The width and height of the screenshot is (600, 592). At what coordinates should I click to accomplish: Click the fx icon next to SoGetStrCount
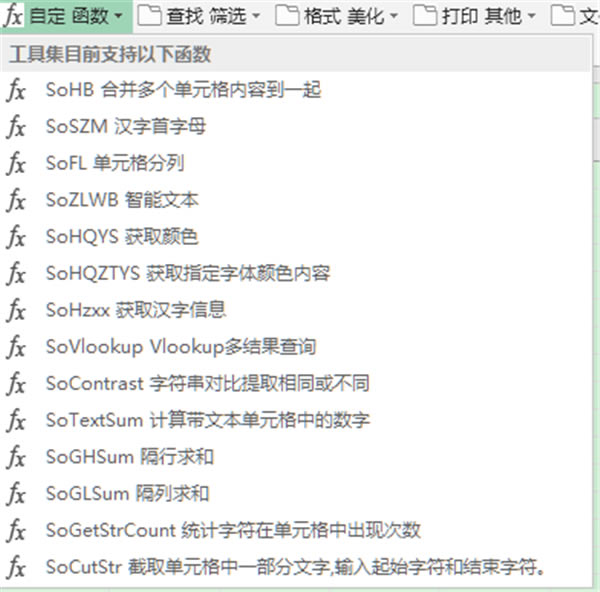[x=16, y=531]
